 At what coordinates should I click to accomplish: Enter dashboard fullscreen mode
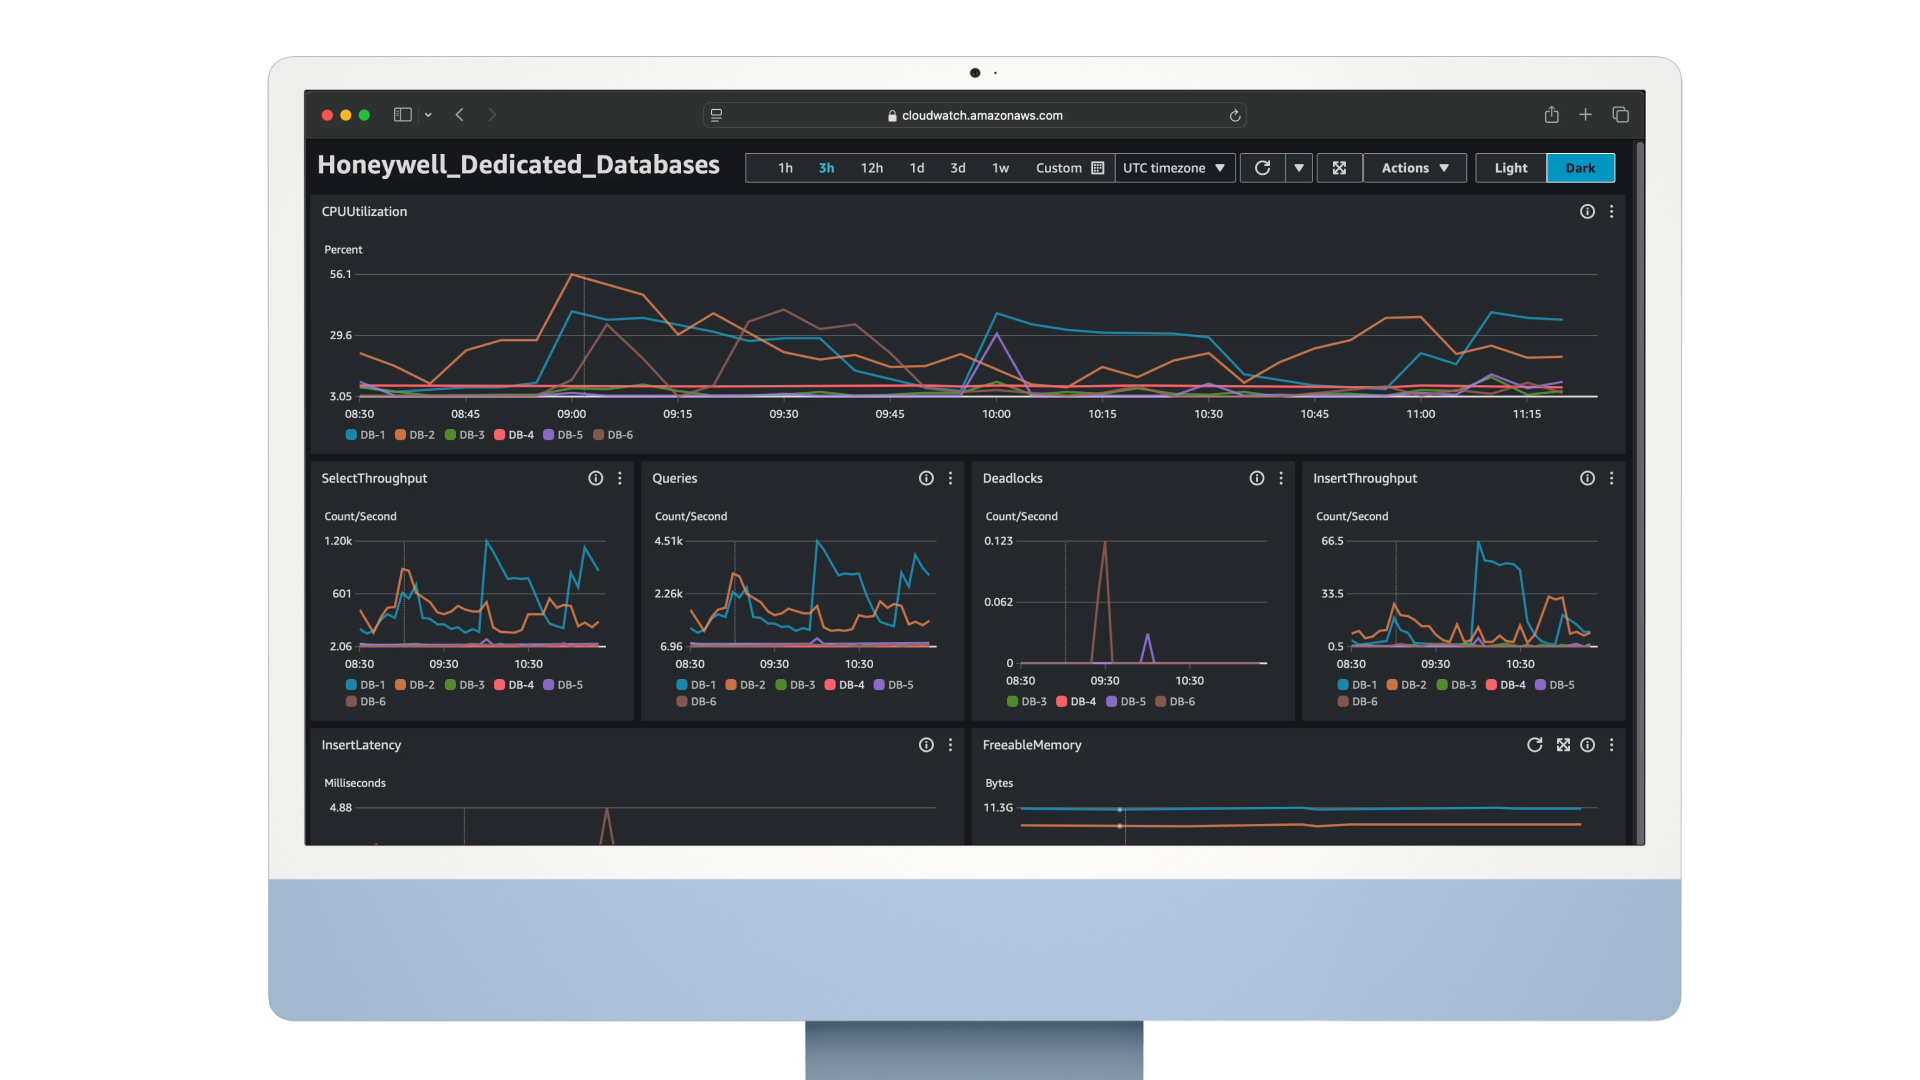tap(1339, 168)
